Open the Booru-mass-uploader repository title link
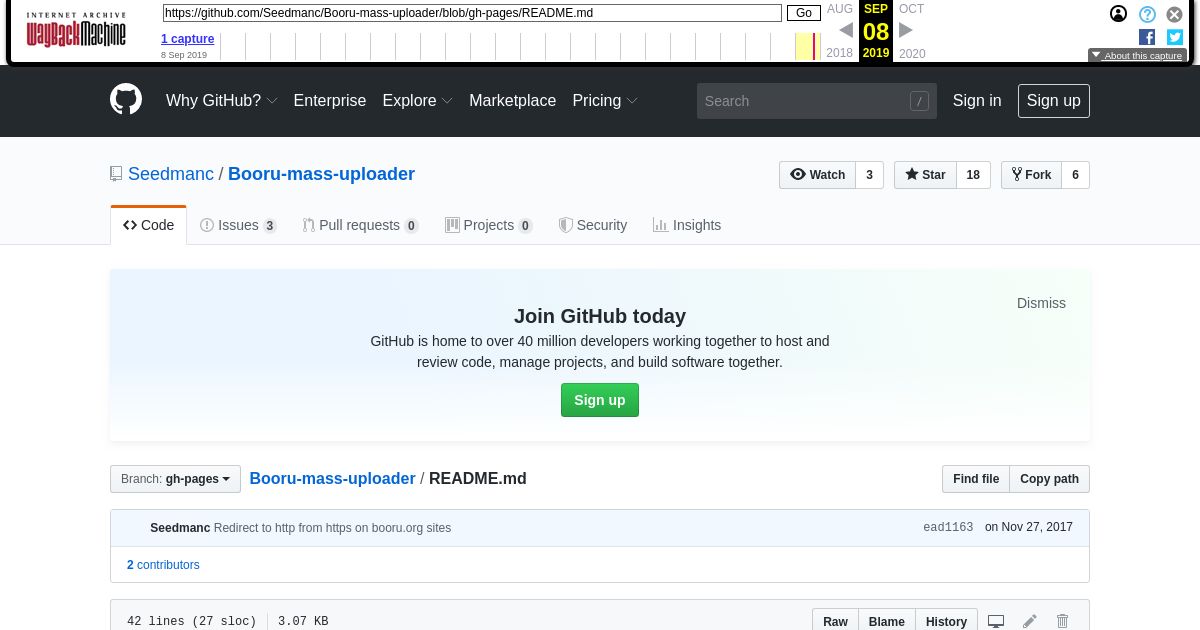The image size is (1200, 630). point(321,174)
